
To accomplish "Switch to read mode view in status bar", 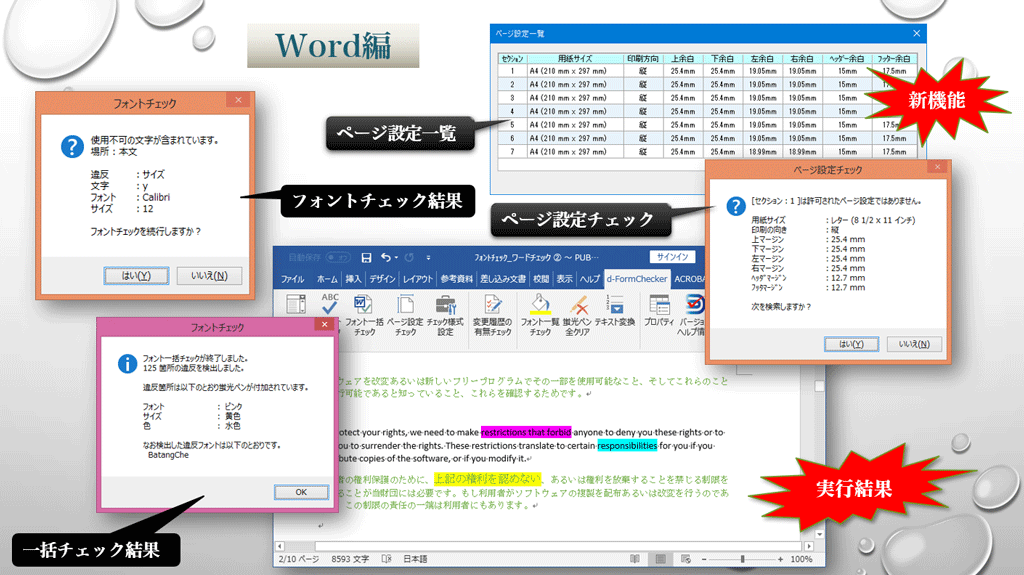I will [x=636, y=559].
